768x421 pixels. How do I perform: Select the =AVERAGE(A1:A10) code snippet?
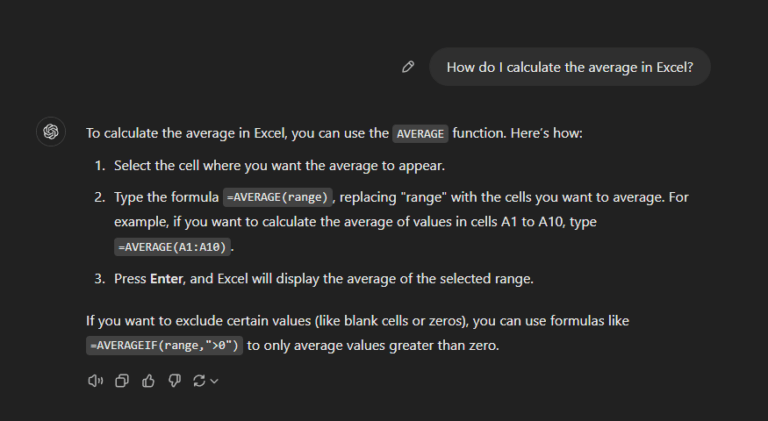pos(173,246)
